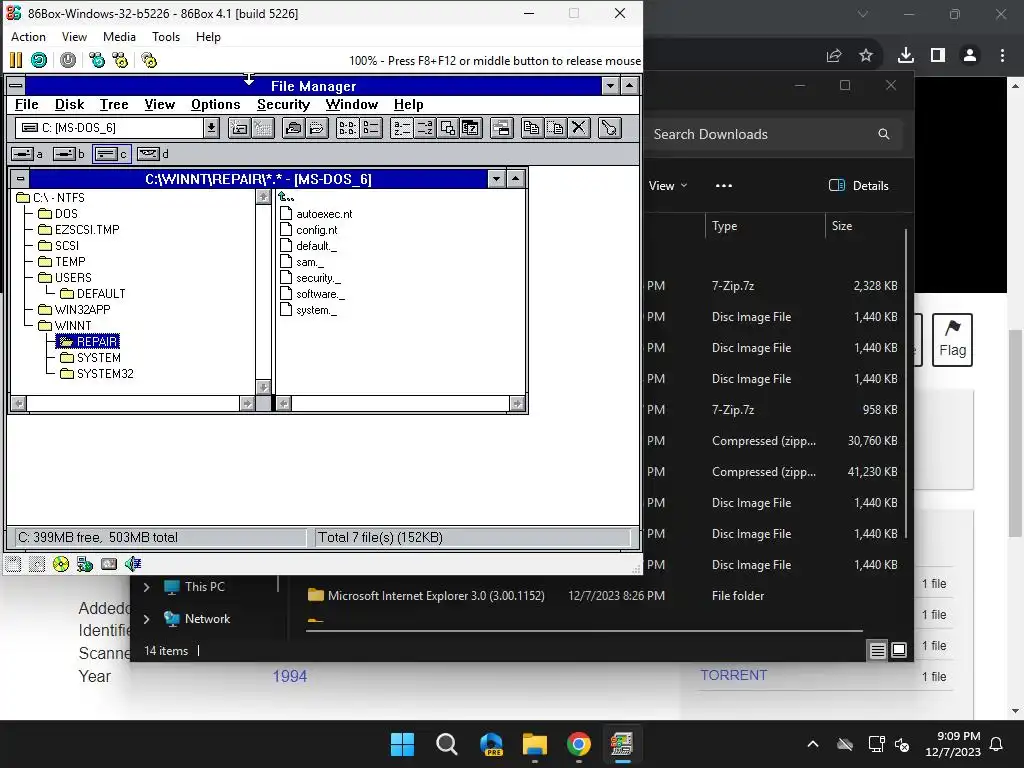
Task: Open the Tools menu in 86Box
Action: pos(166,37)
